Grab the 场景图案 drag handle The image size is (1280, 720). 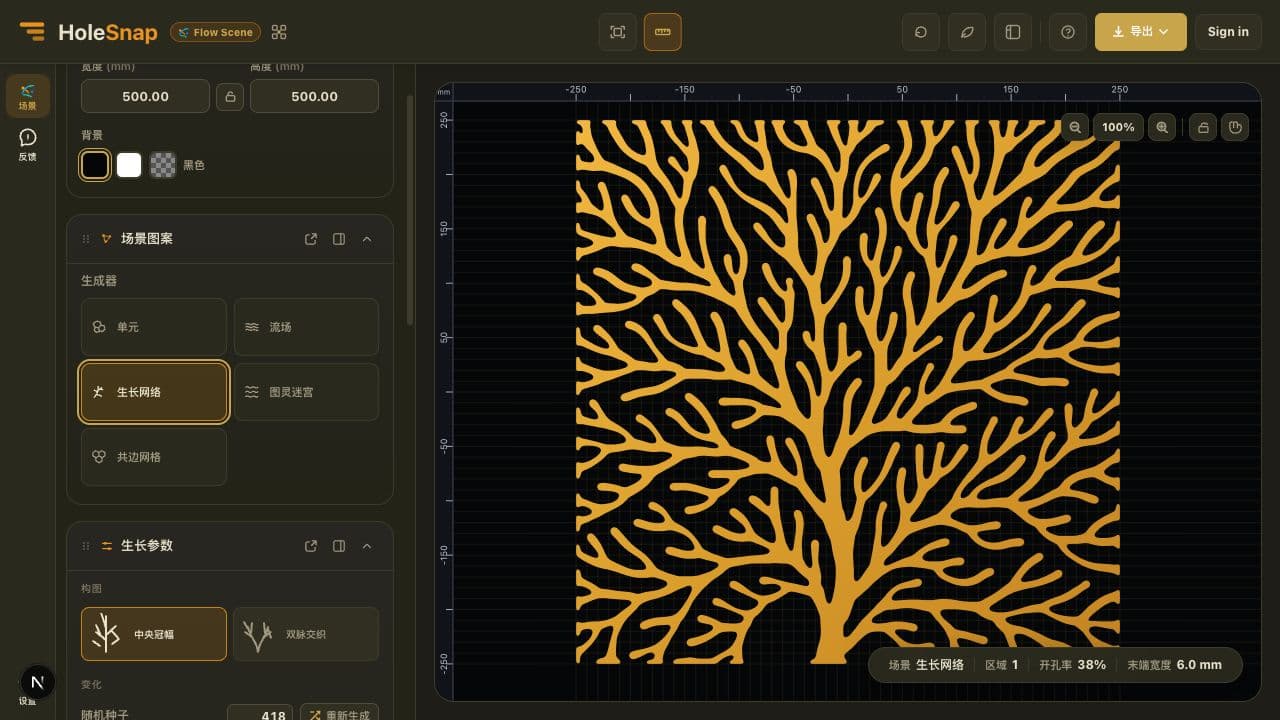[x=85, y=239]
